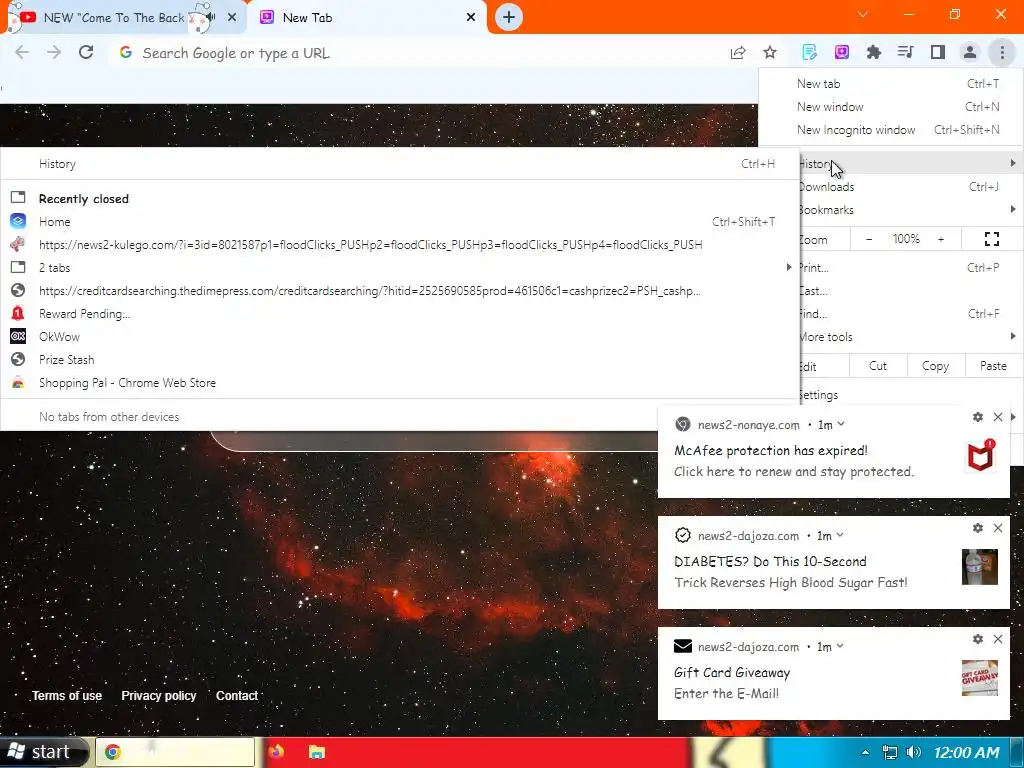Reload the page with refresh icon
The height and width of the screenshot is (768, 1024).
[86, 52]
